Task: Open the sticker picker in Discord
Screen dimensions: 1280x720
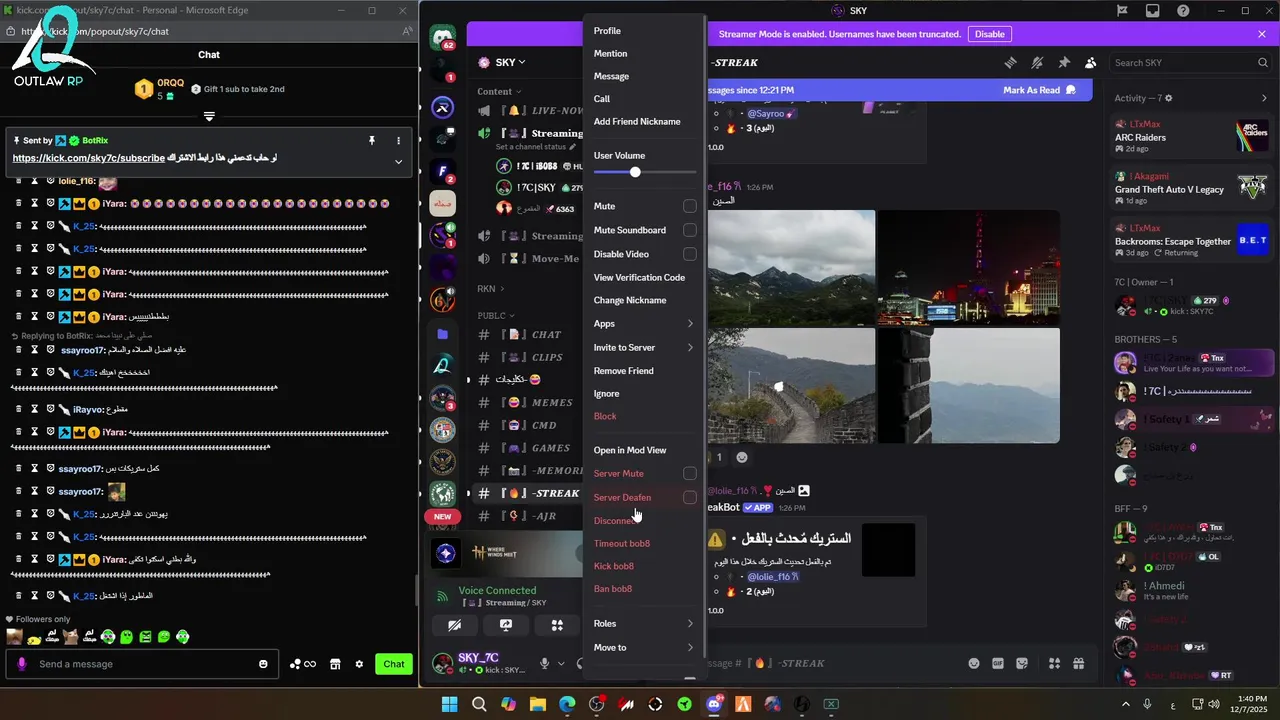Action: [1022, 663]
